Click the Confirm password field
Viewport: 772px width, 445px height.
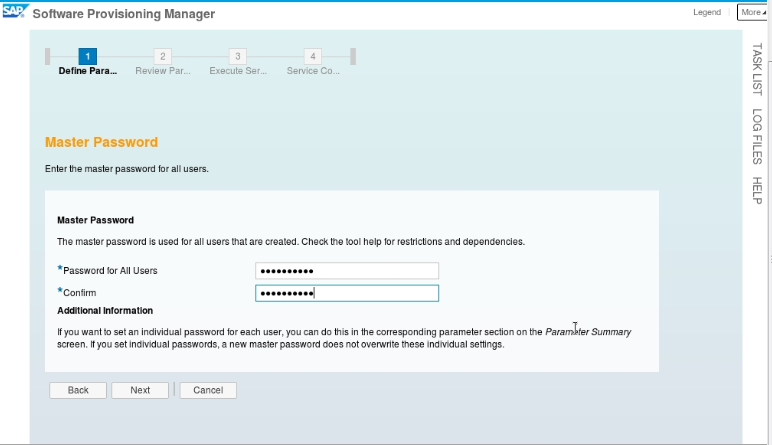click(347, 293)
